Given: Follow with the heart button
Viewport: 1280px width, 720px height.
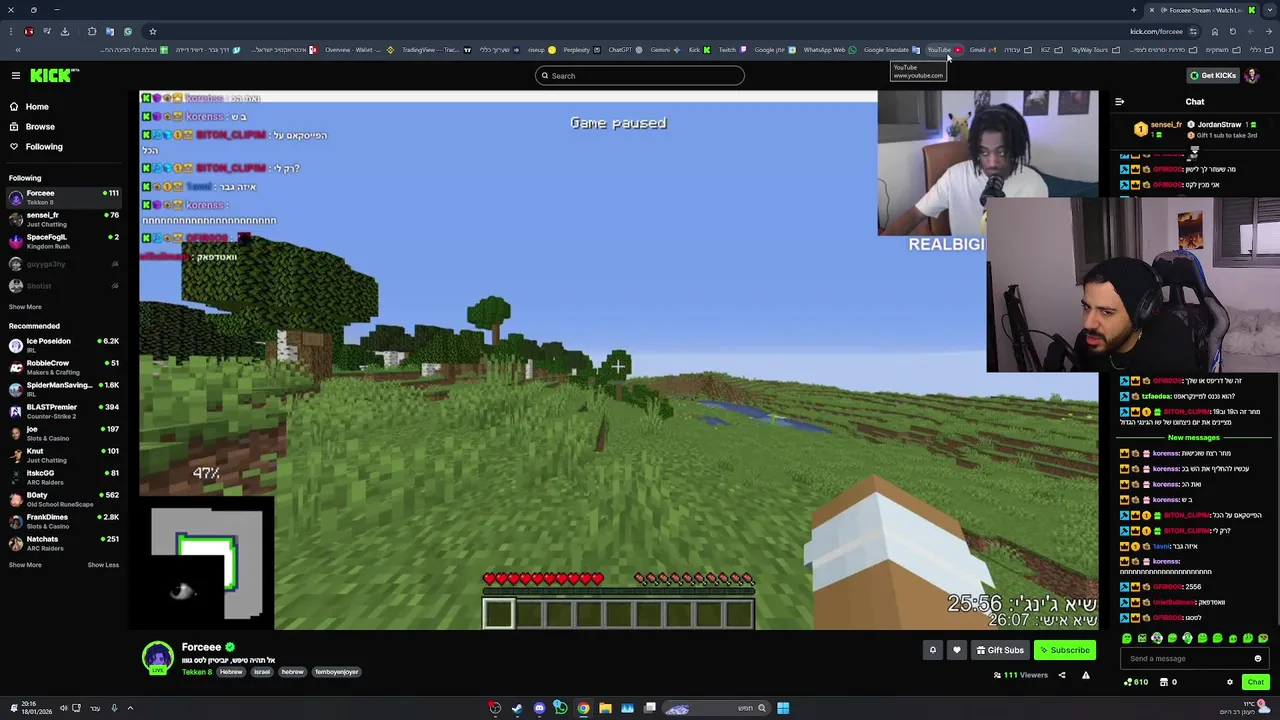Looking at the screenshot, I should [x=956, y=650].
